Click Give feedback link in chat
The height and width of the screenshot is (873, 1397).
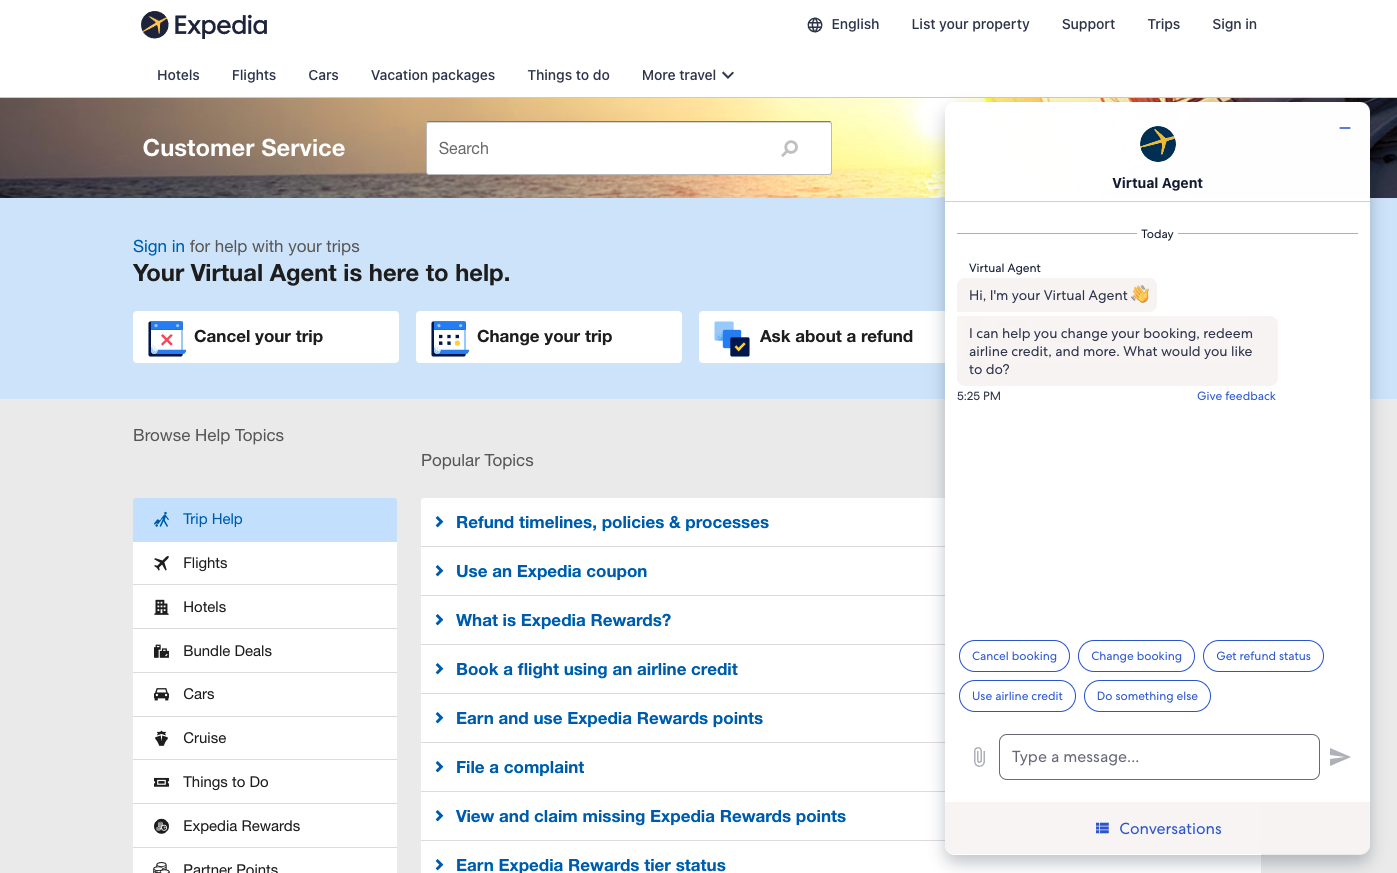(x=1236, y=396)
